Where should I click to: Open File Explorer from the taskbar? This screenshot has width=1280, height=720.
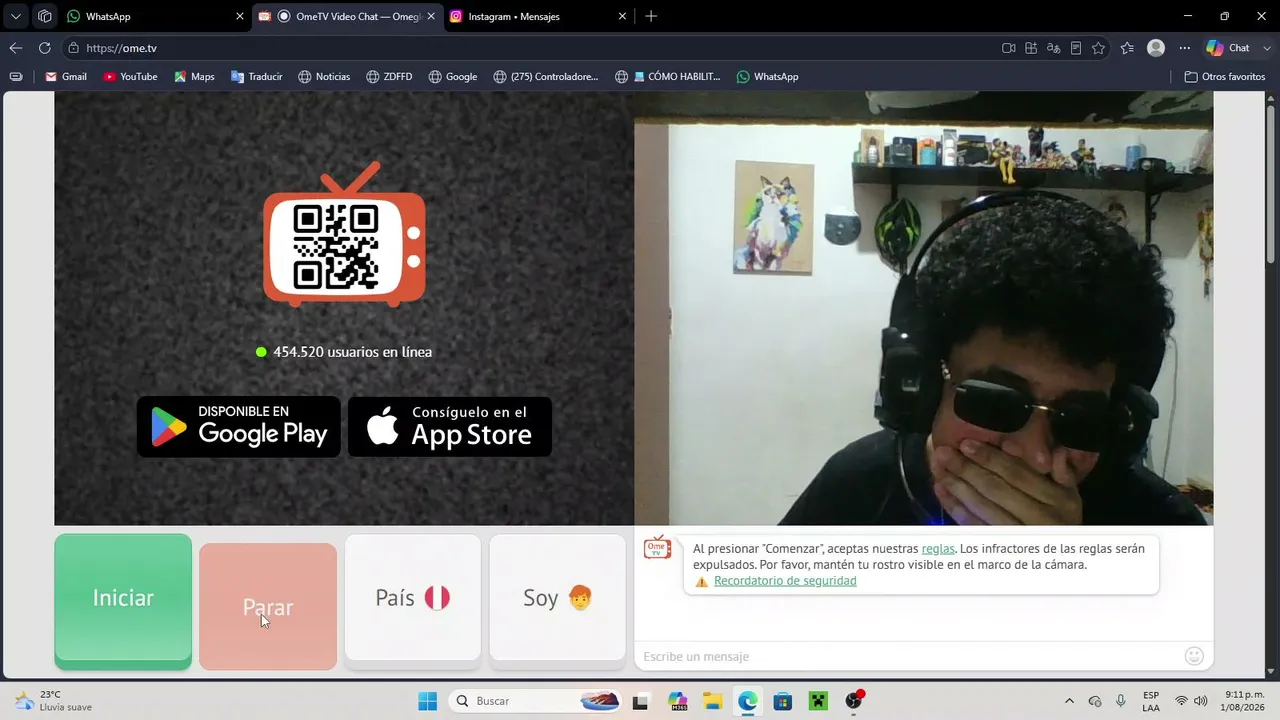[712, 701]
